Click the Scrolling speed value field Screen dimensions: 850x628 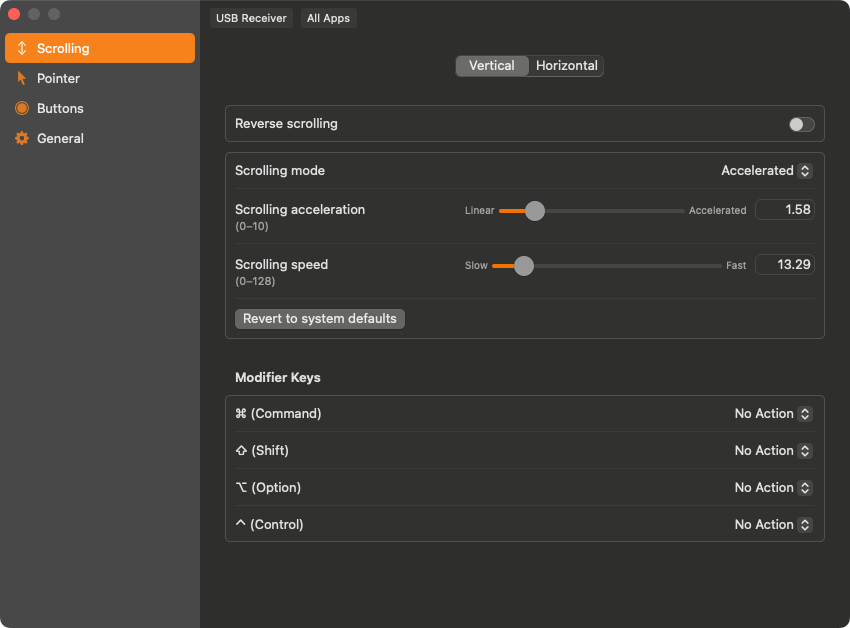pos(785,265)
